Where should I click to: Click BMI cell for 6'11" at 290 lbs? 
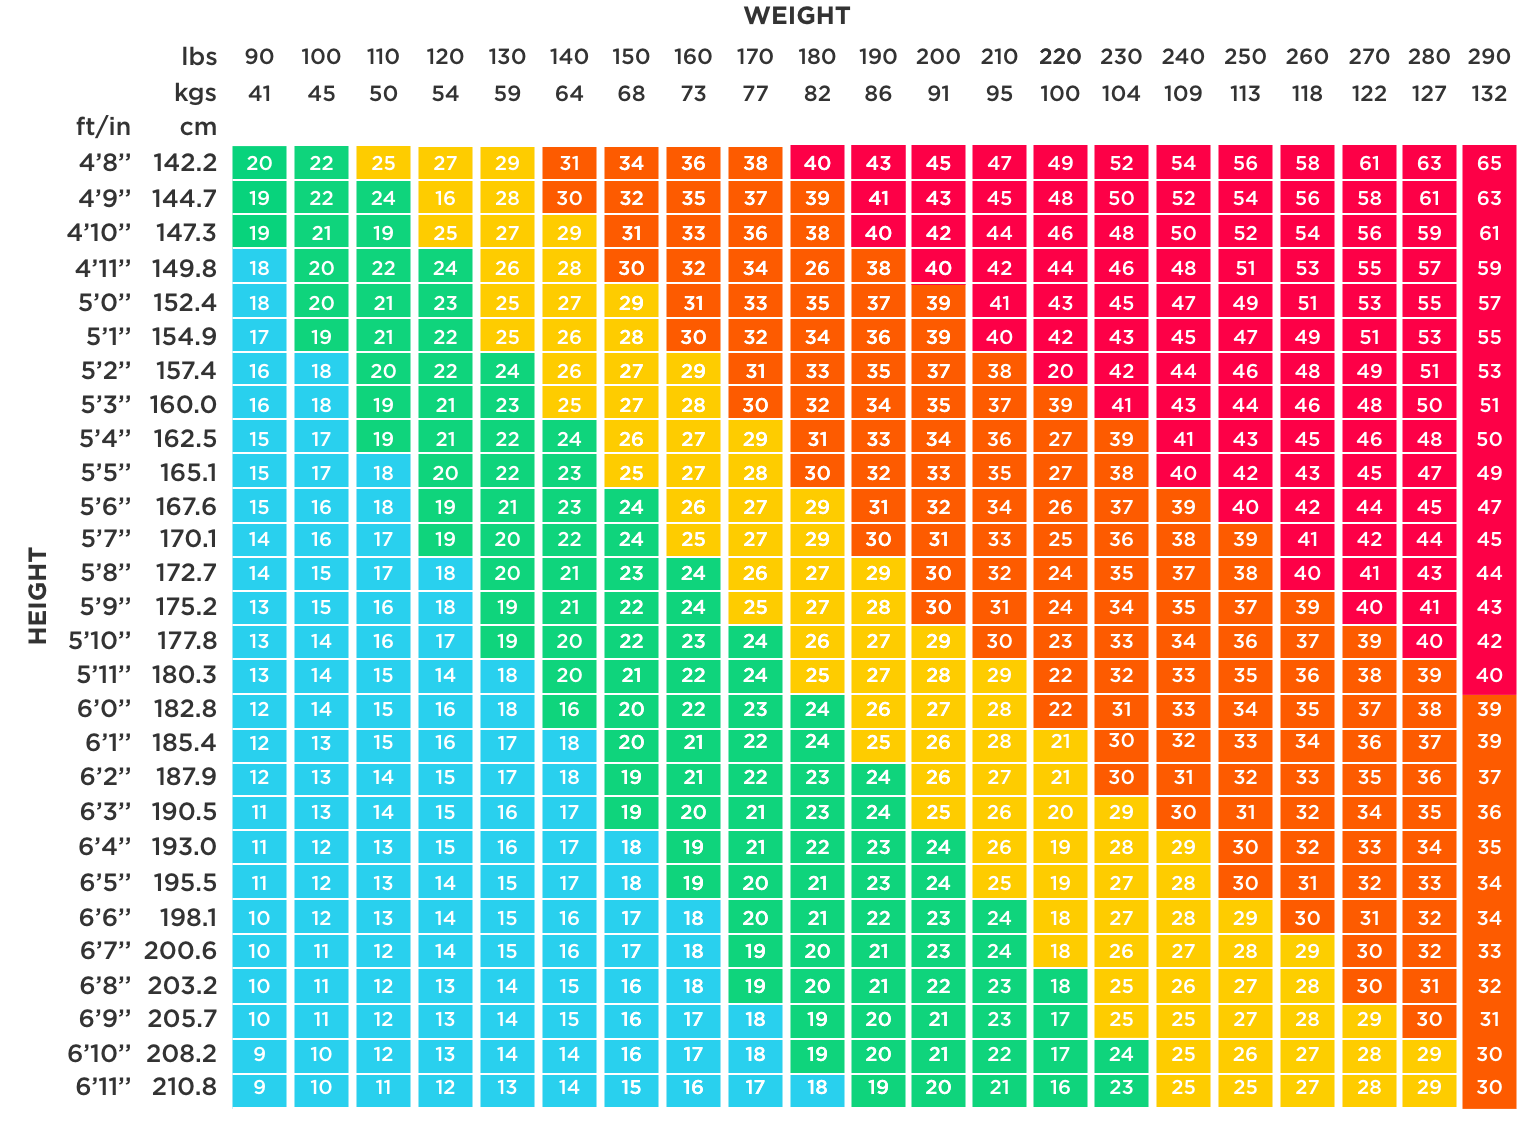[1489, 1087]
